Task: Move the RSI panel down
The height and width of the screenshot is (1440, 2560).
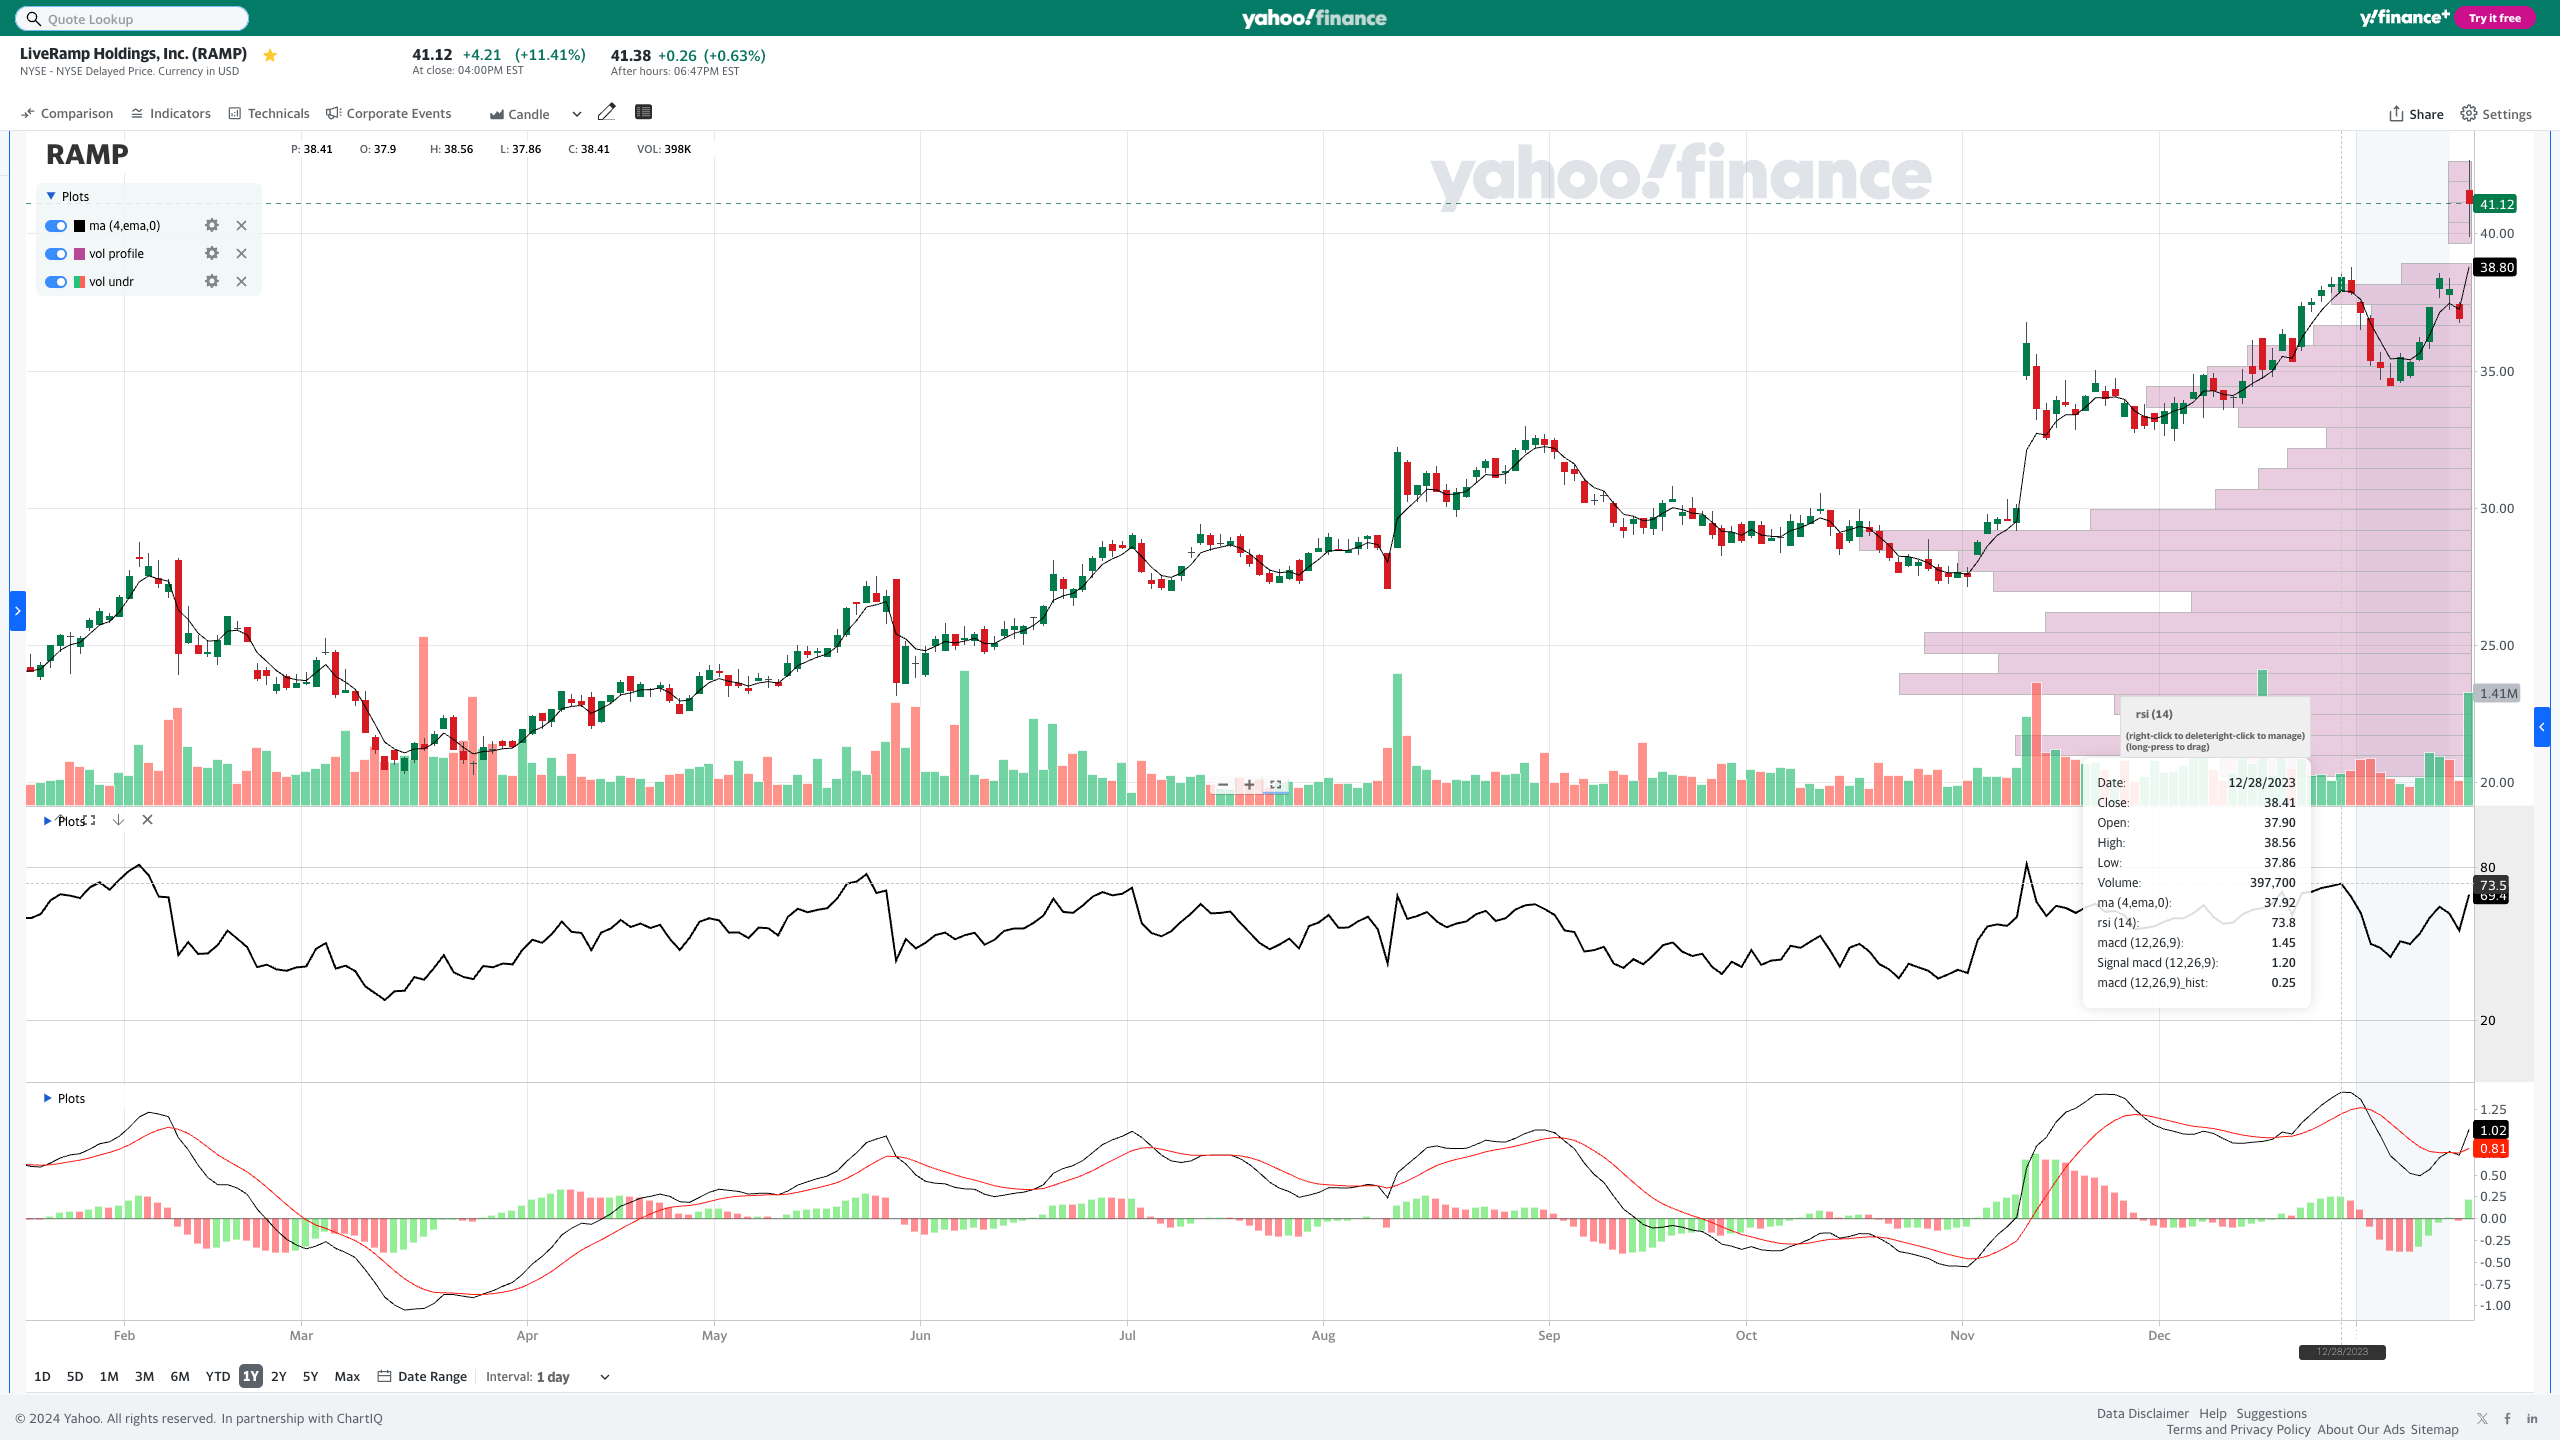Action: [x=118, y=820]
